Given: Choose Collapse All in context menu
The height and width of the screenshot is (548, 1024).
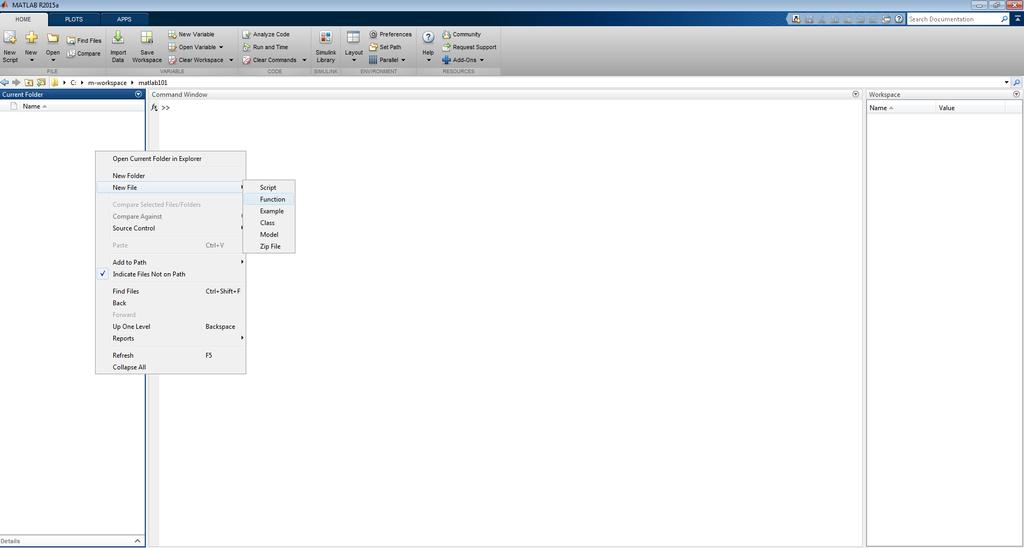Looking at the screenshot, I should pyautogui.click(x=170, y=367).
